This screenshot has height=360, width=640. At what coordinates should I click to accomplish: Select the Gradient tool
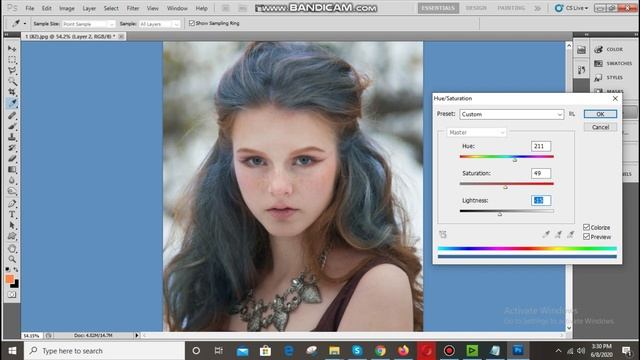tap(12, 169)
